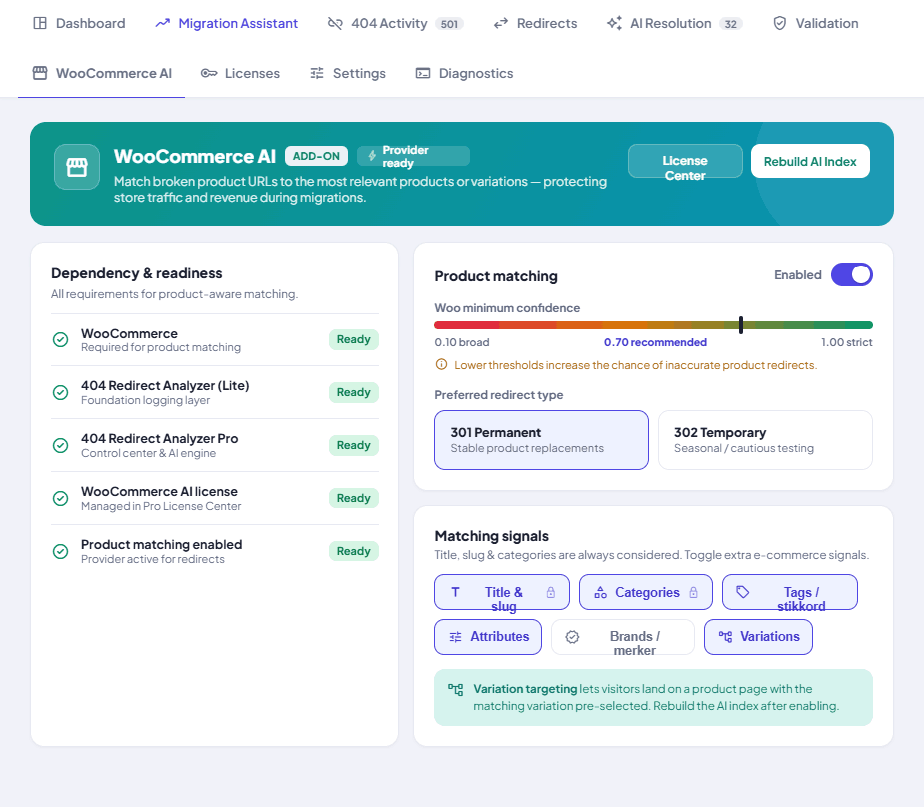Click the lock icon on Categories chip
The width and height of the screenshot is (924, 807).
click(694, 592)
